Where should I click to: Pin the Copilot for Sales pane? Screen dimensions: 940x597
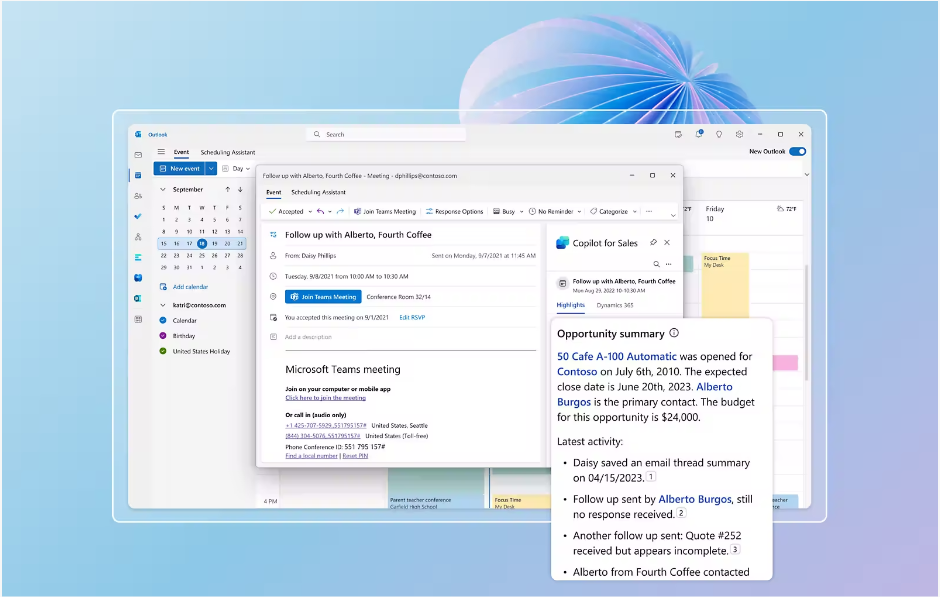pos(653,243)
